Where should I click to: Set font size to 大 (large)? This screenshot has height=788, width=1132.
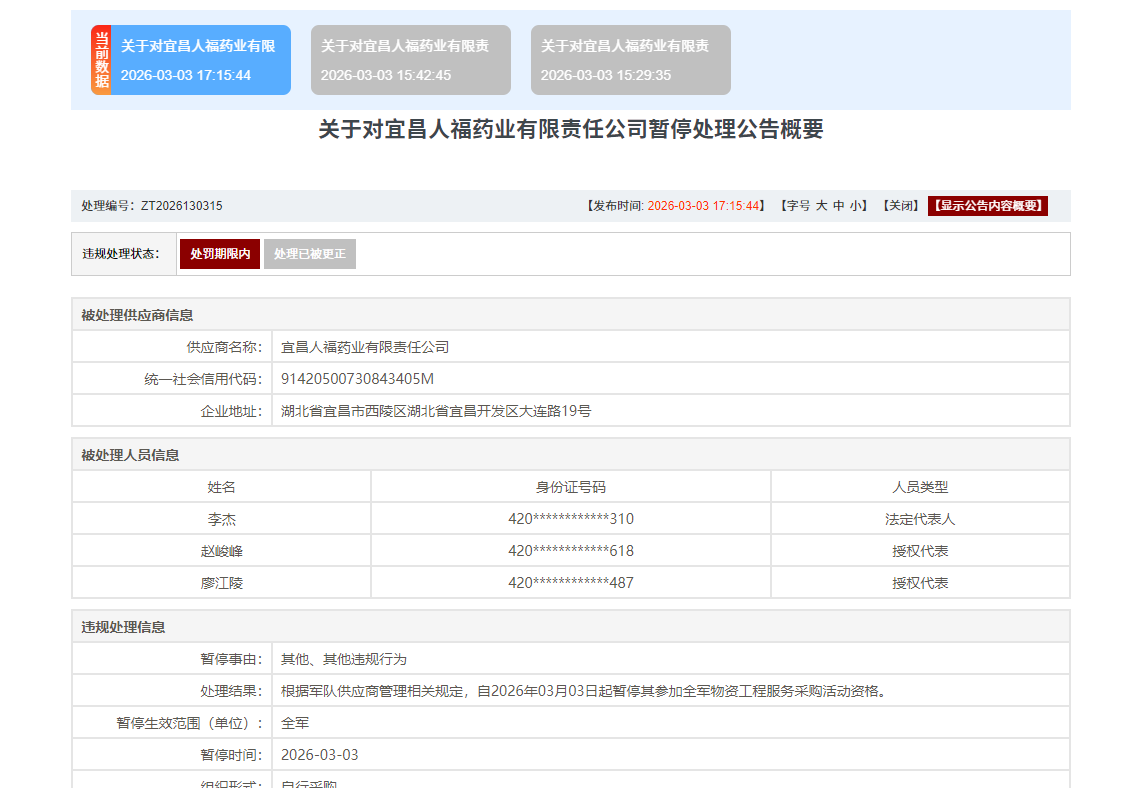point(821,206)
